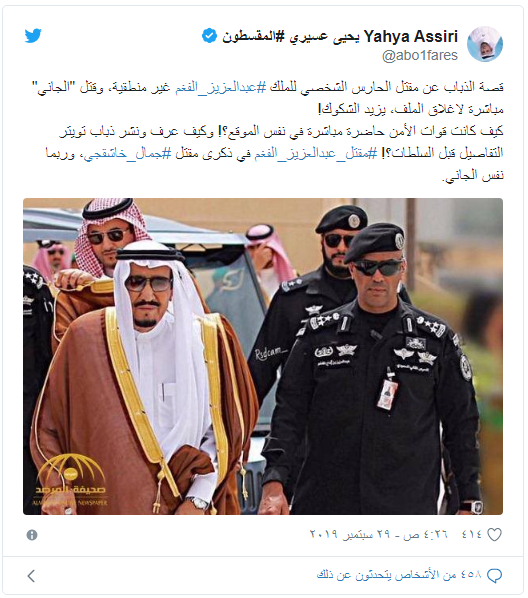Open the @abo1fares handle link
528x598 pixels.
(x=420, y=56)
